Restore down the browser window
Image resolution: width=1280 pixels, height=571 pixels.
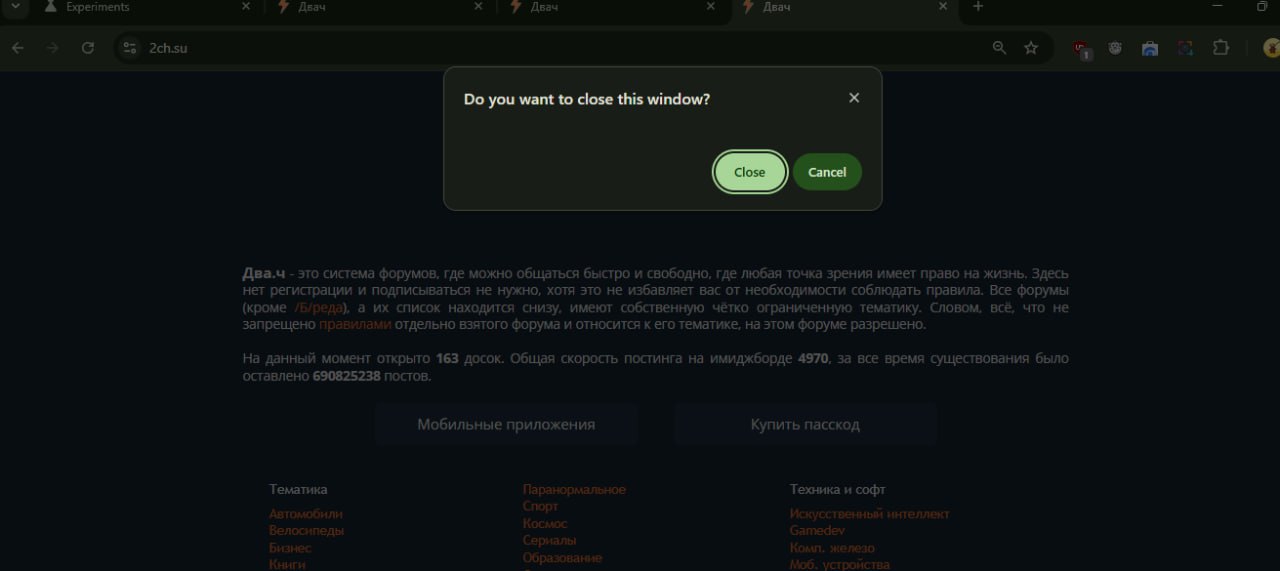coord(1263,6)
